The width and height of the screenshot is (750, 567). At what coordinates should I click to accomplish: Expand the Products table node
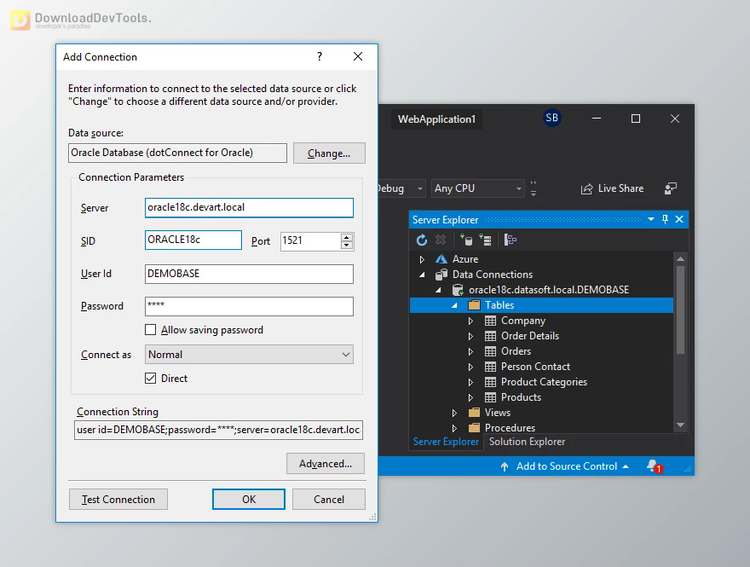471,397
